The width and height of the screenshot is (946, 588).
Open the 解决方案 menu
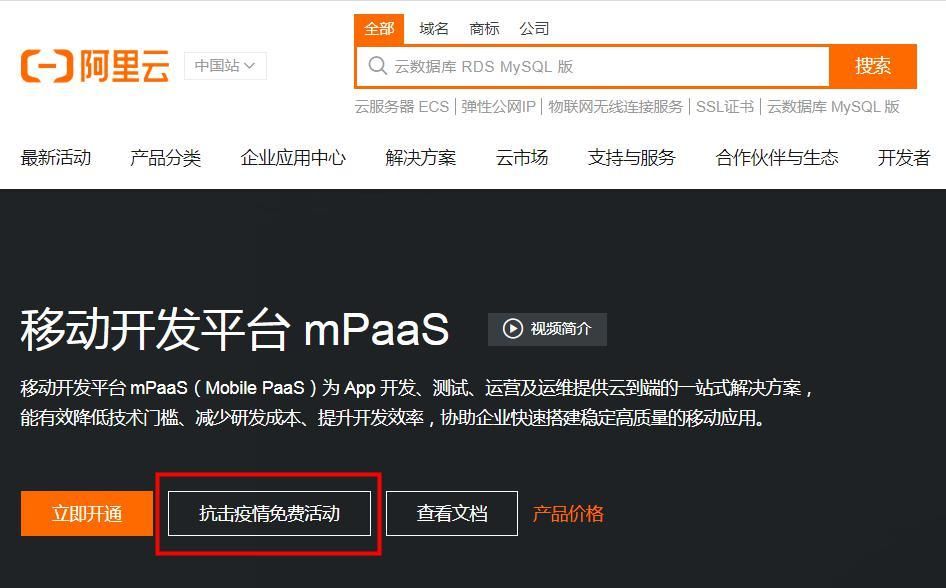point(420,158)
